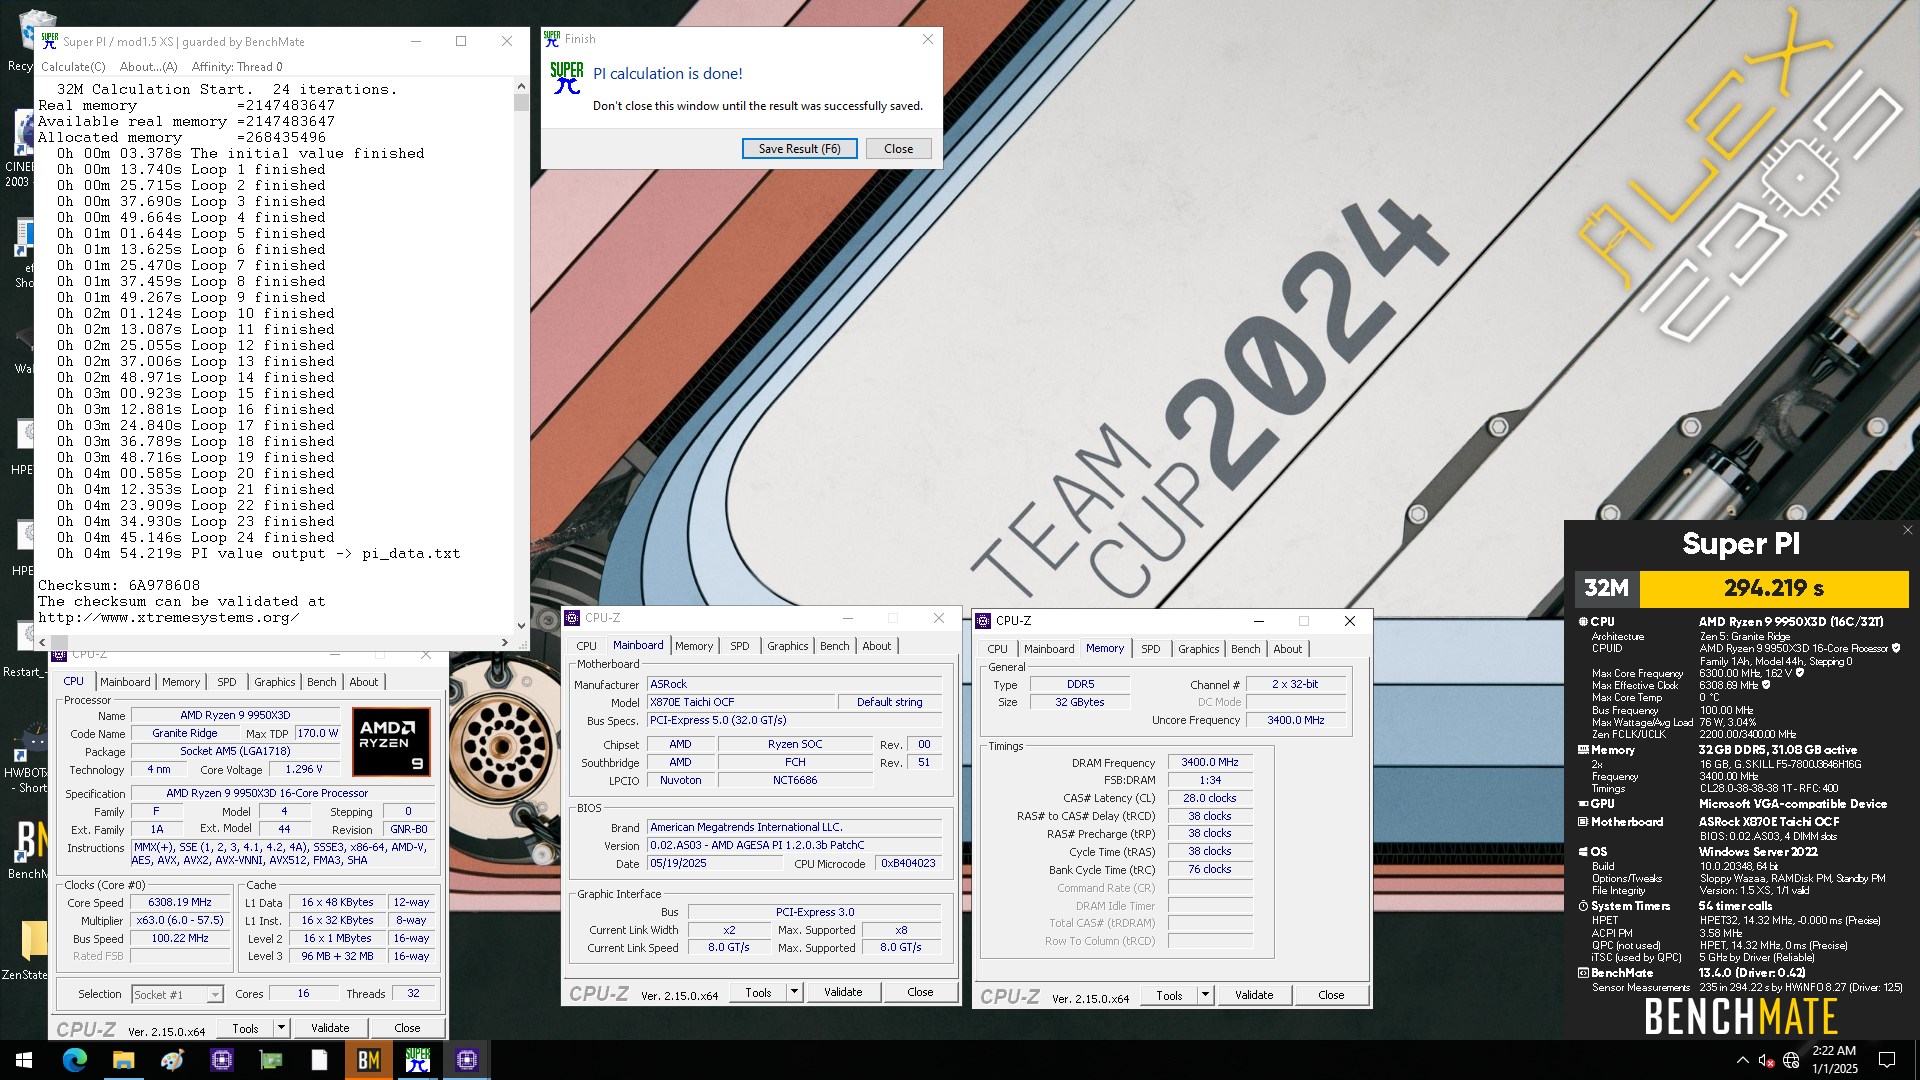Click DRAM Frequency 3400.0 MHz value
This screenshot has height=1080, width=1920.
click(x=1210, y=762)
